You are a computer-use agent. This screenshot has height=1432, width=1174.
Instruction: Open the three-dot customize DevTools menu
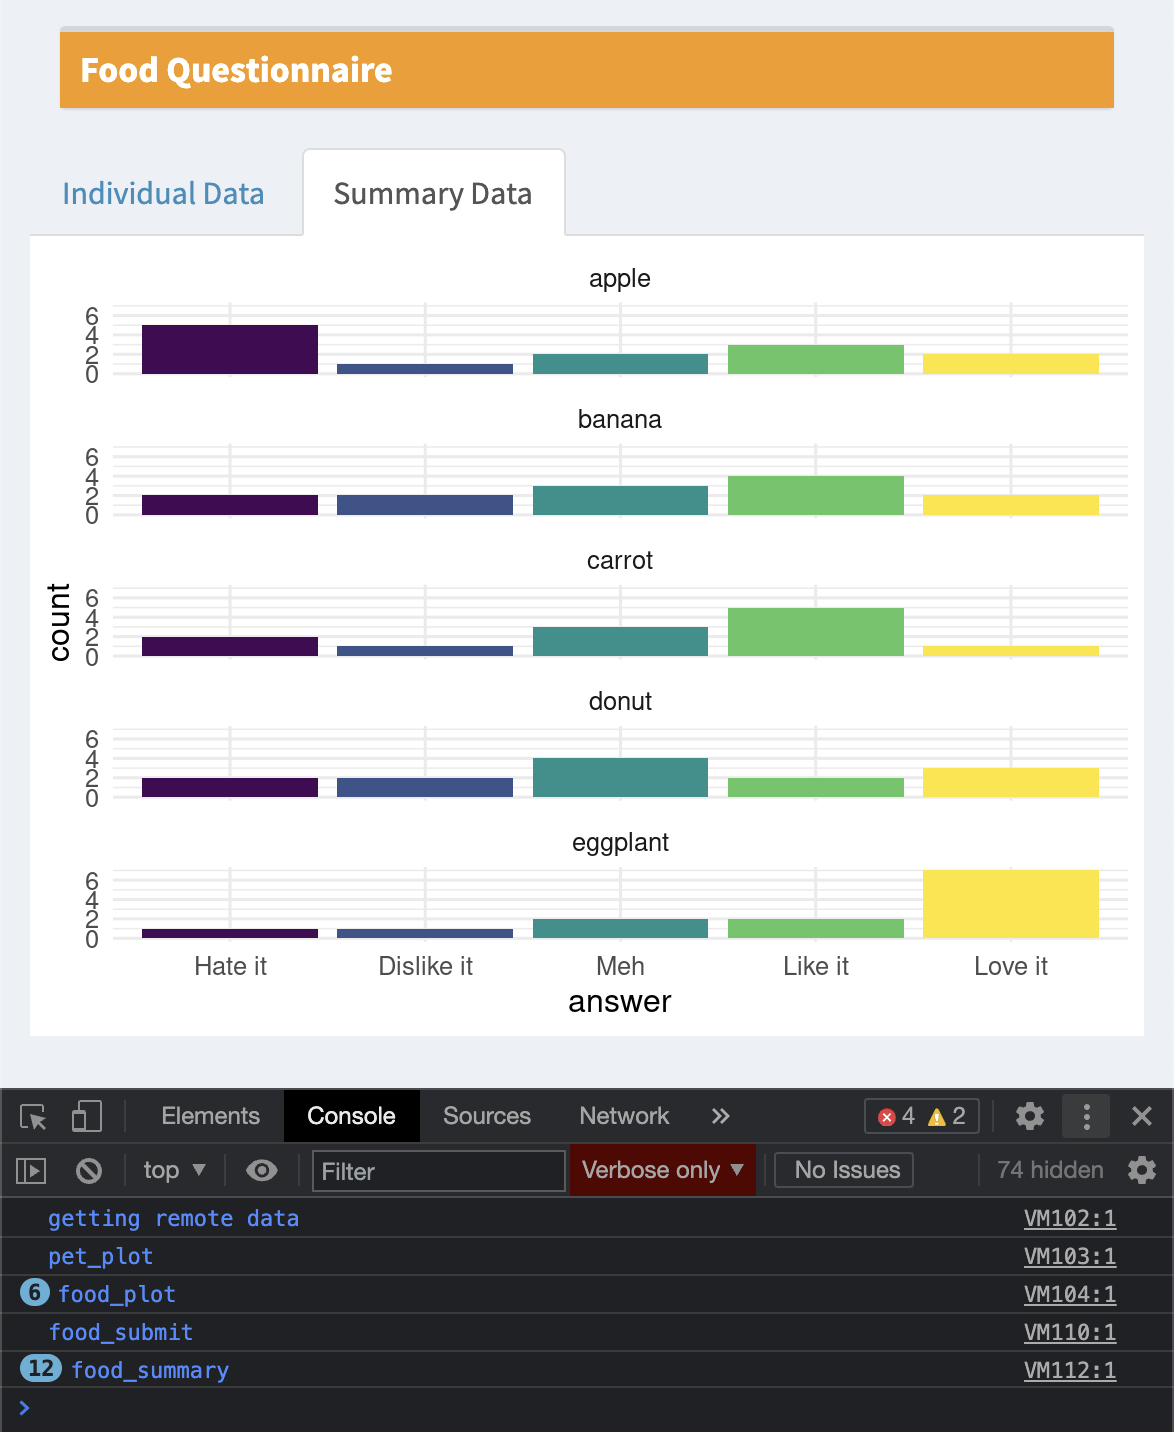coord(1086,1116)
